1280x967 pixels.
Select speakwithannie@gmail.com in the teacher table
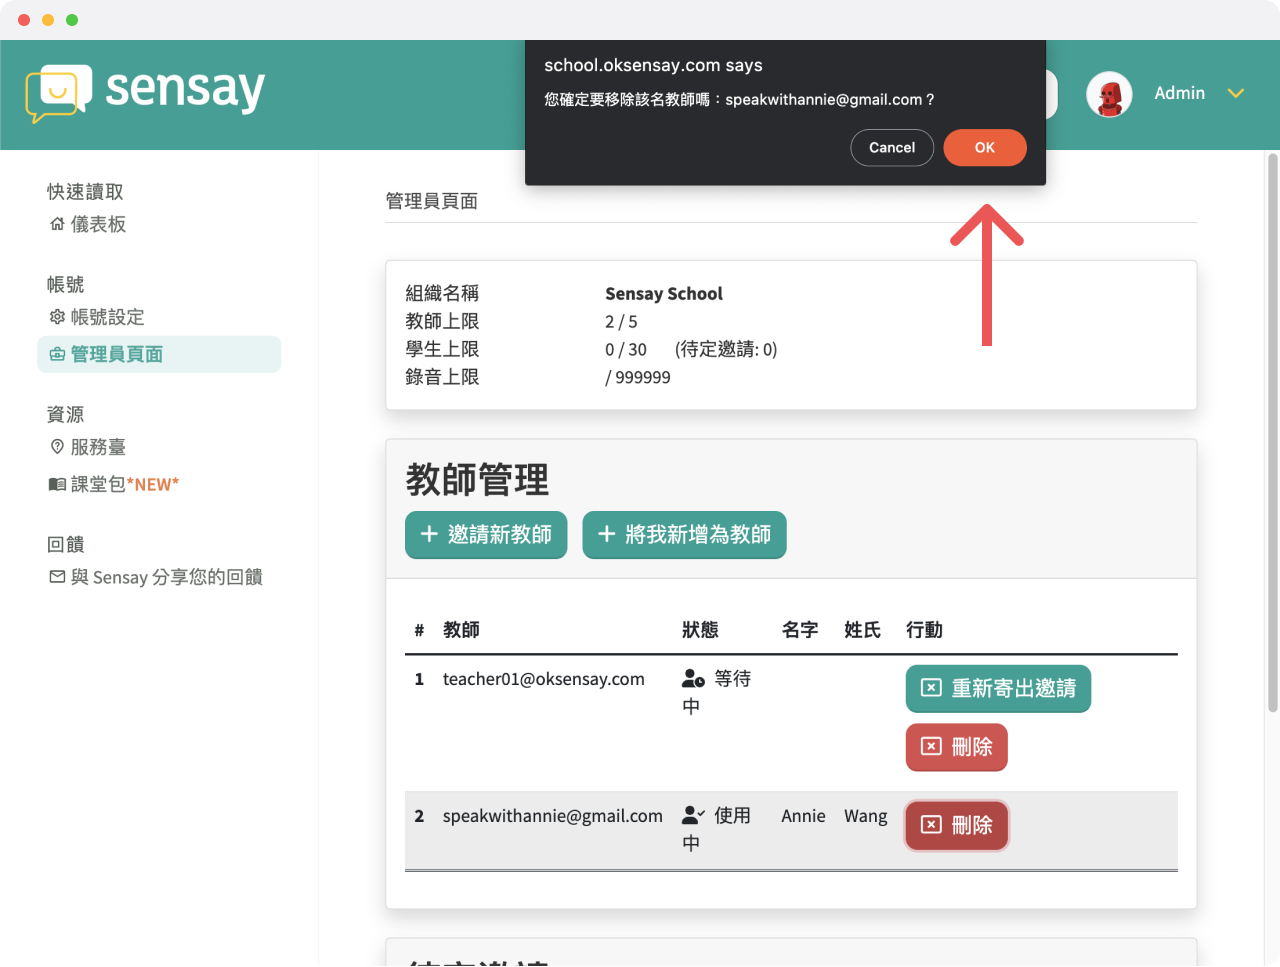(x=553, y=816)
